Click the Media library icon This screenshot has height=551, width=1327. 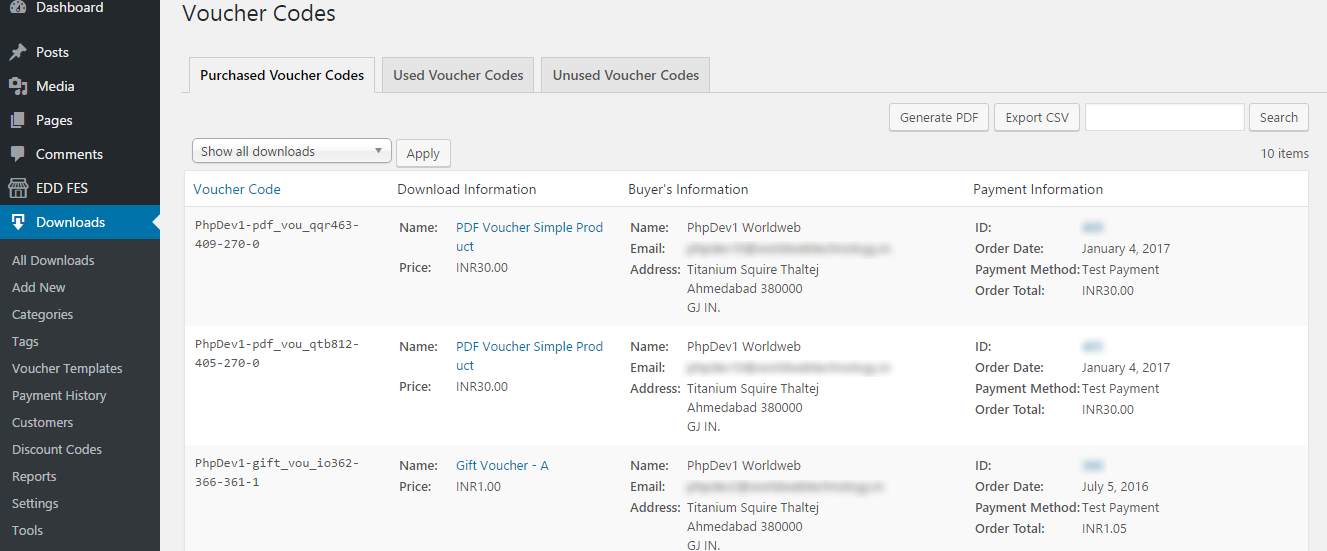(x=18, y=86)
